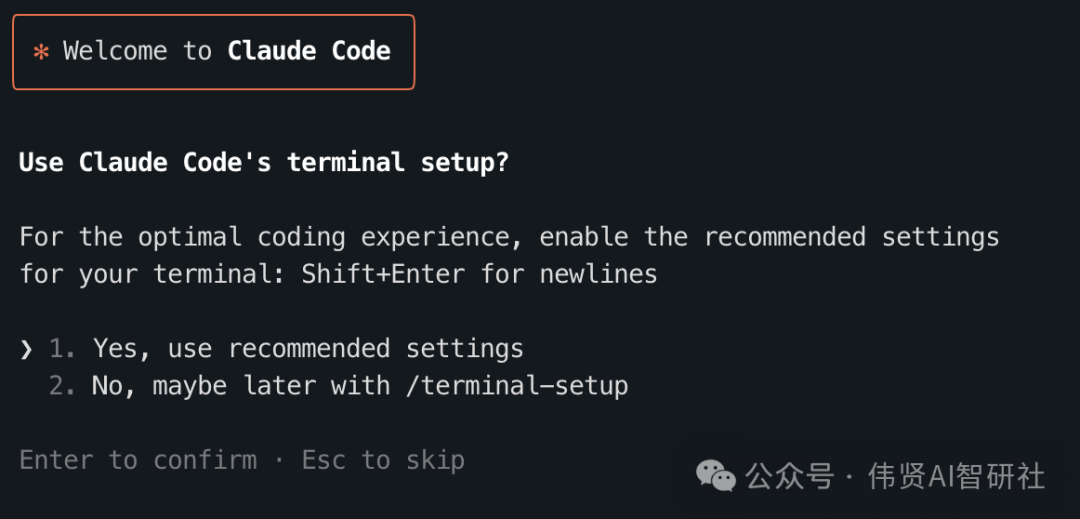The image size is (1080, 519).
Task: Click the orange asterisk Claude logo
Action: coord(41,52)
